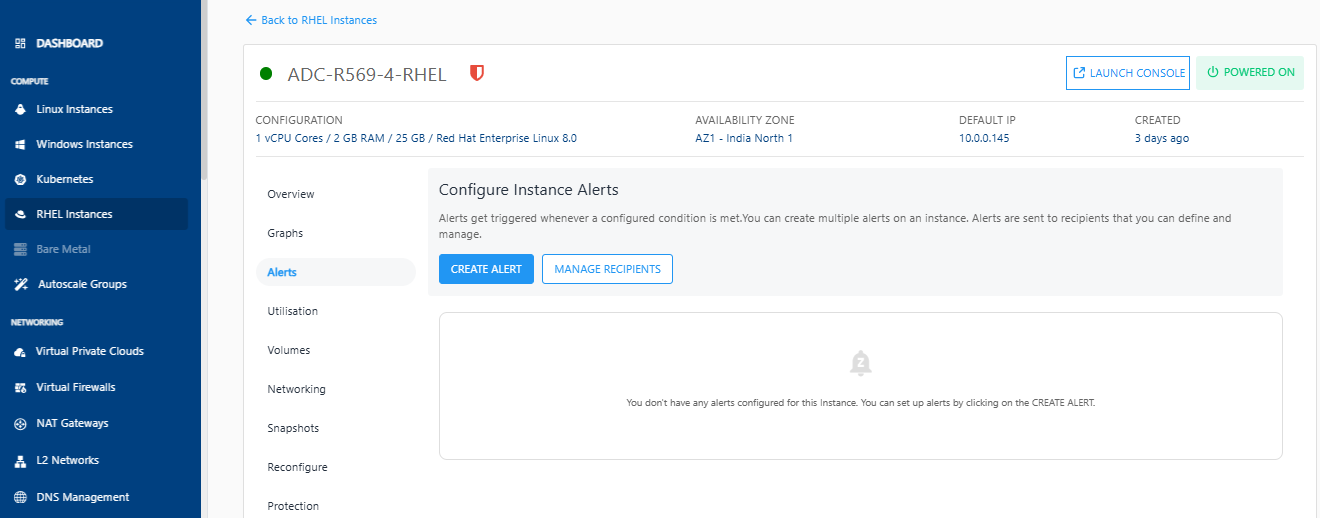The width and height of the screenshot is (1320, 518).
Task: Open the Protection tab
Action: click(293, 506)
